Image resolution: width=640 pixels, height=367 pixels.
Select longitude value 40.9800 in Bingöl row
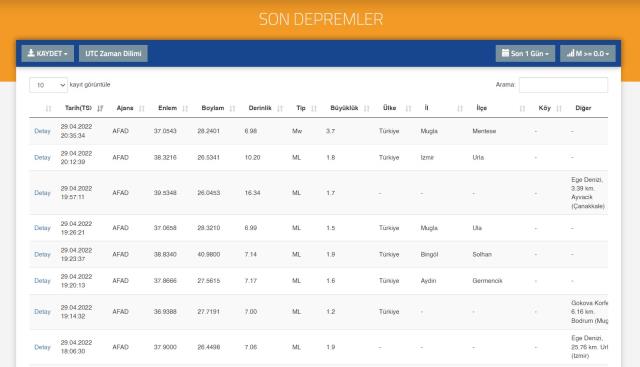click(x=209, y=254)
